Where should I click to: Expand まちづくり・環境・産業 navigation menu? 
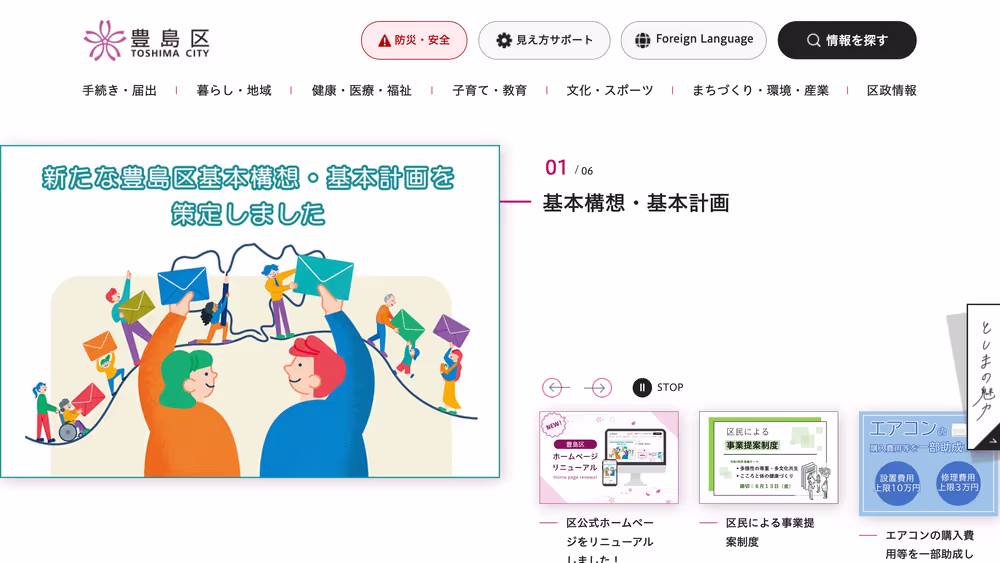760,91
